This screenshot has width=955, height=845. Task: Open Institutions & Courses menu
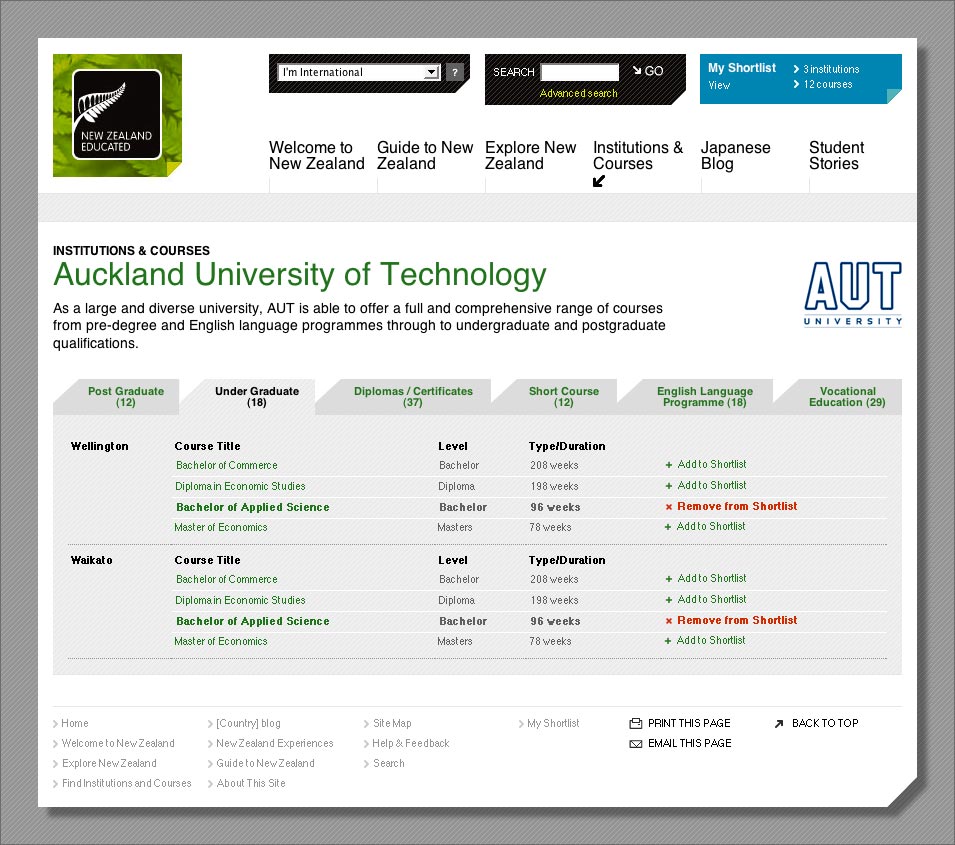638,155
